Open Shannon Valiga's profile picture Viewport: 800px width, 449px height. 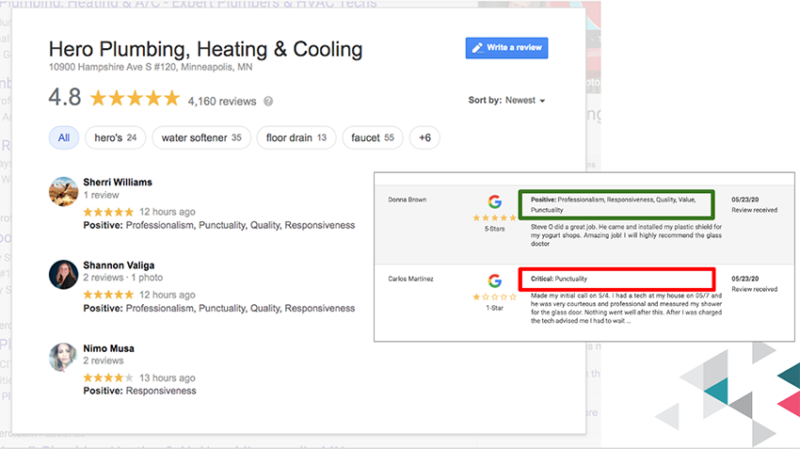[63, 275]
